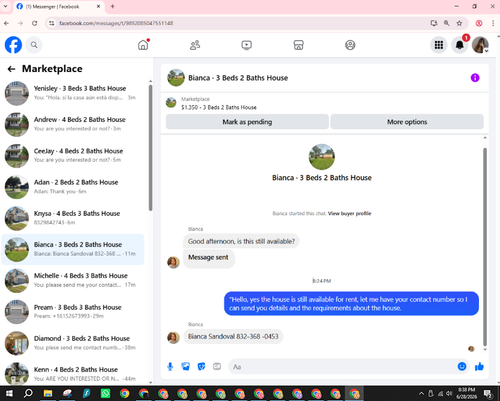
Task: Click the listing thumbnail in chat header
Action: click(176, 78)
